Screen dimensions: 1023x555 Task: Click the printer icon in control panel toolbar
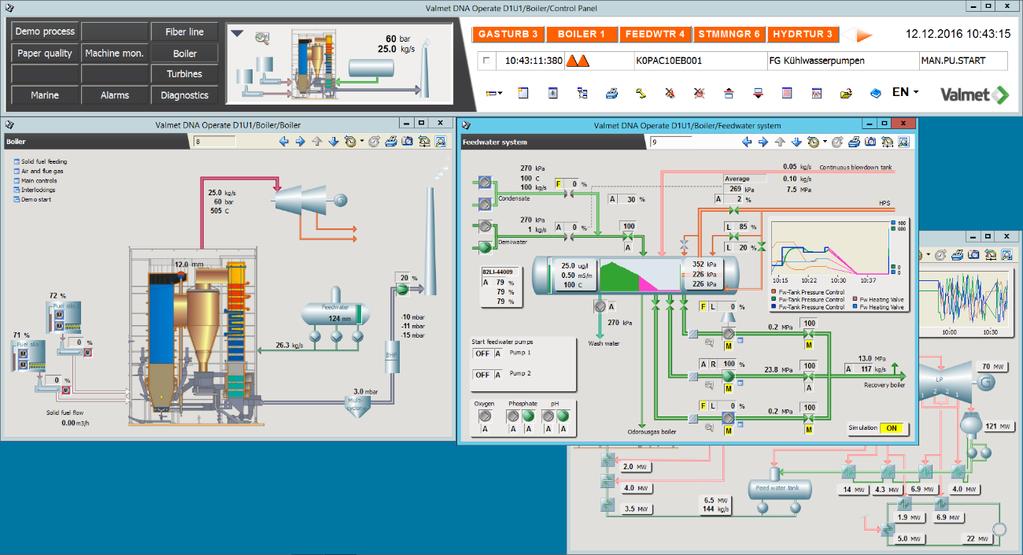(611, 93)
